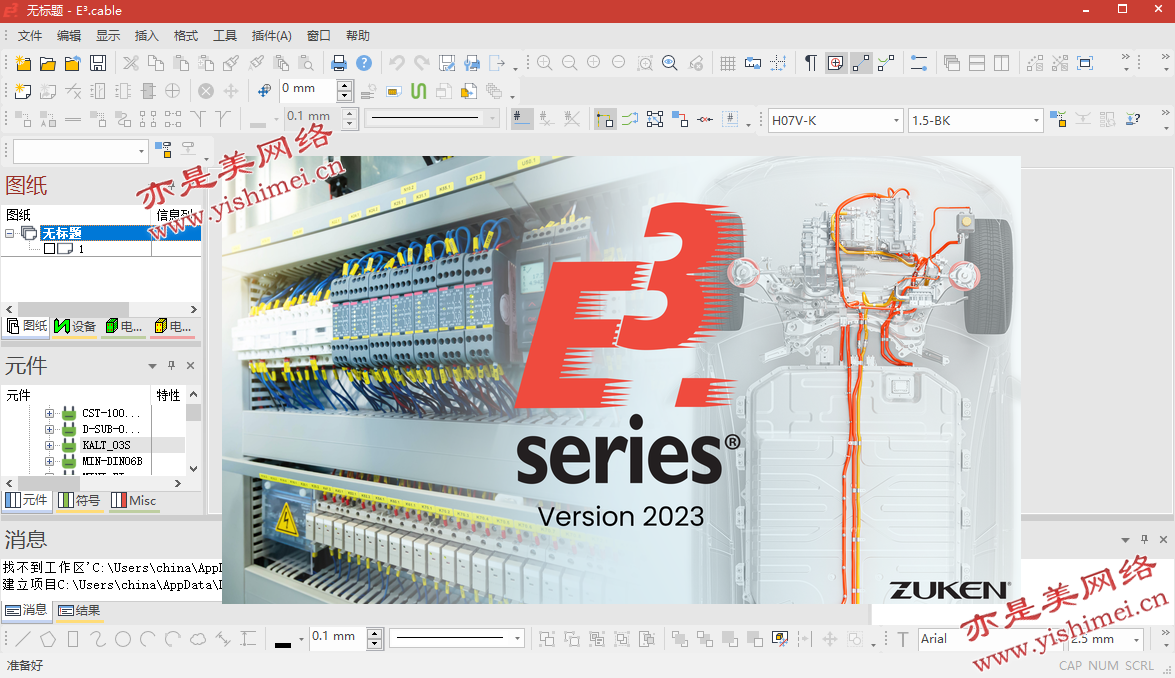Open the 插入 menu

(147, 35)
